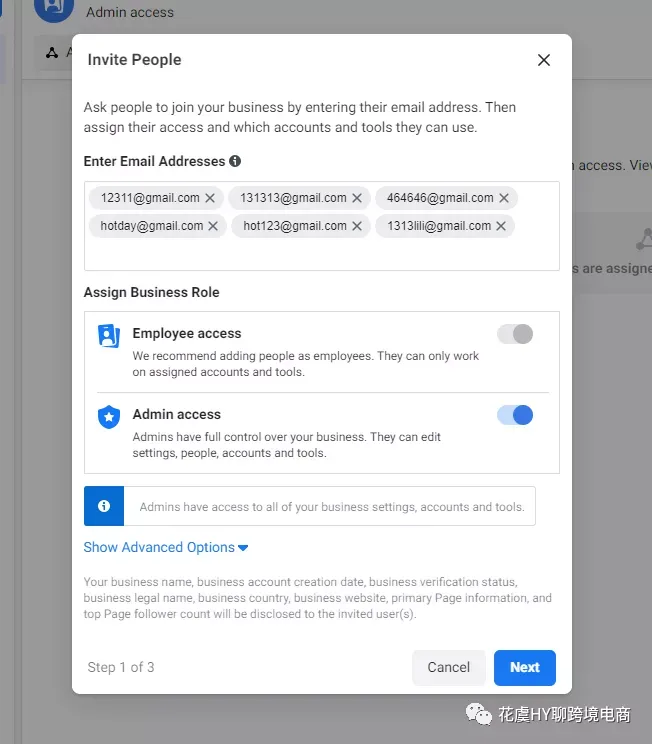Click admin avatar icon in background page

54,7
